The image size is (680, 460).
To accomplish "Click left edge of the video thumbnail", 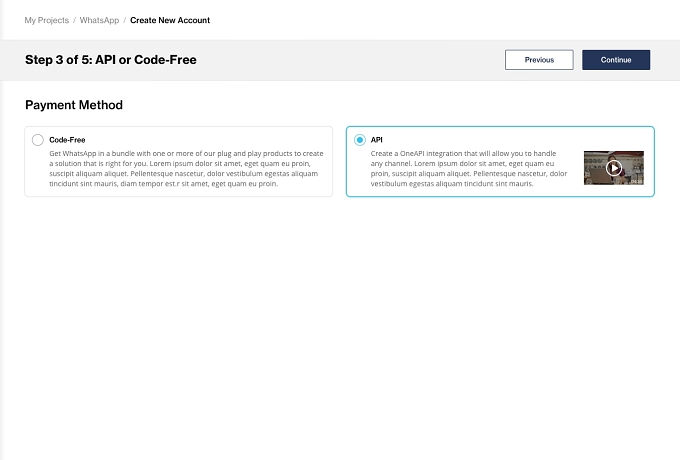I will tap(586, 168).
